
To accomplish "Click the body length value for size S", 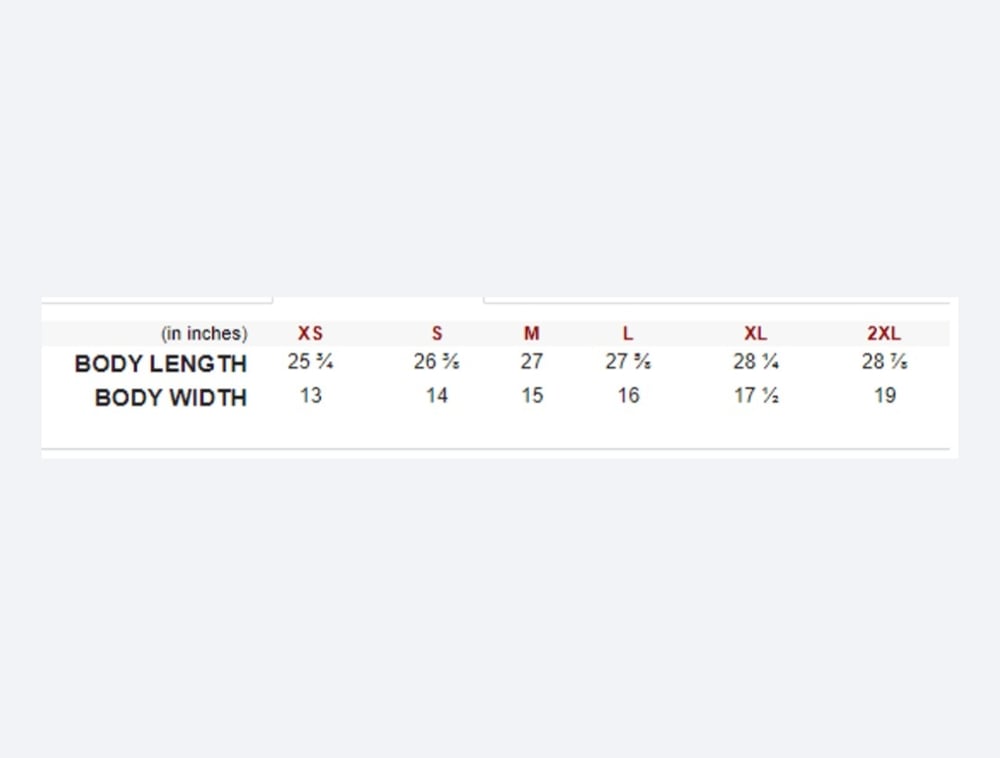I will point(437,362).
